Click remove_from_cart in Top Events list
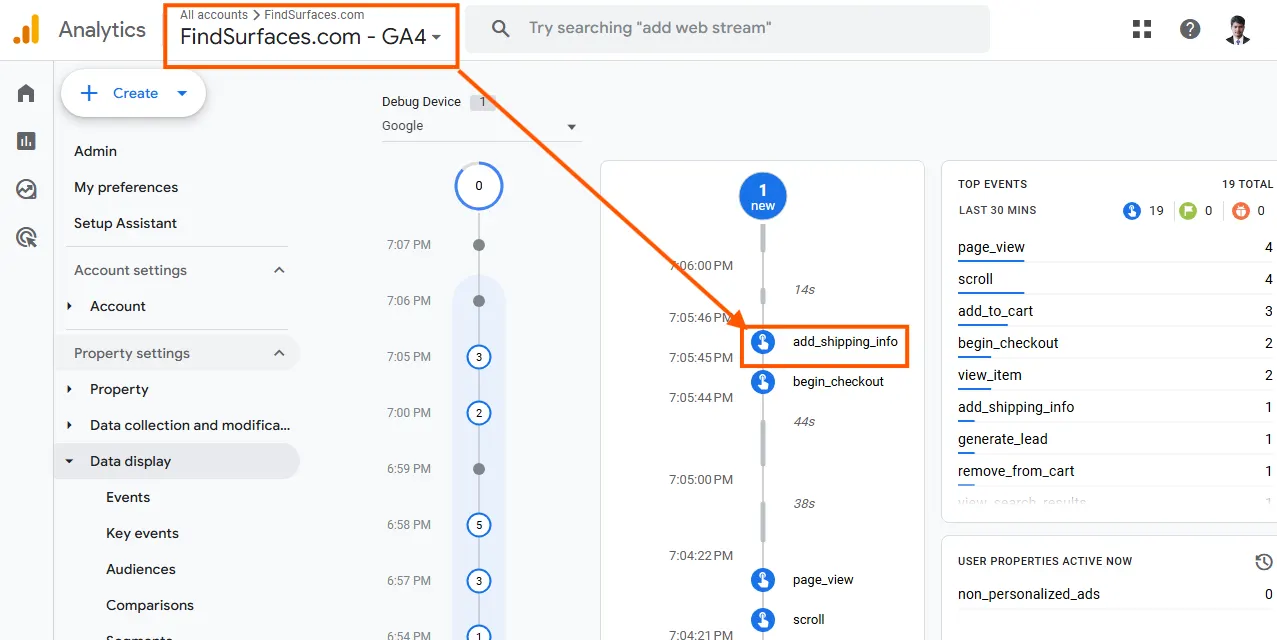1277x640 pixels. pyautogui.click(x=1016, y=471)
